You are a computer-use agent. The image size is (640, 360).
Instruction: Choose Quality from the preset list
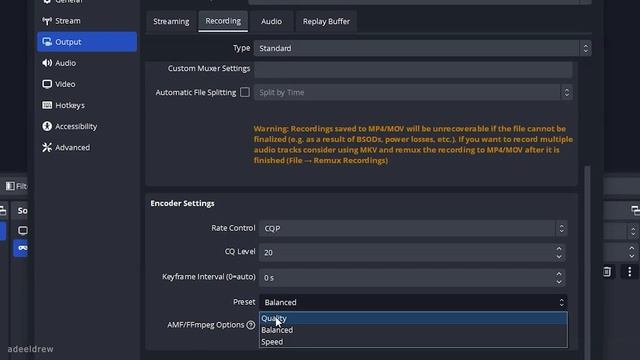pyautogui.click(x=413, y=318)
